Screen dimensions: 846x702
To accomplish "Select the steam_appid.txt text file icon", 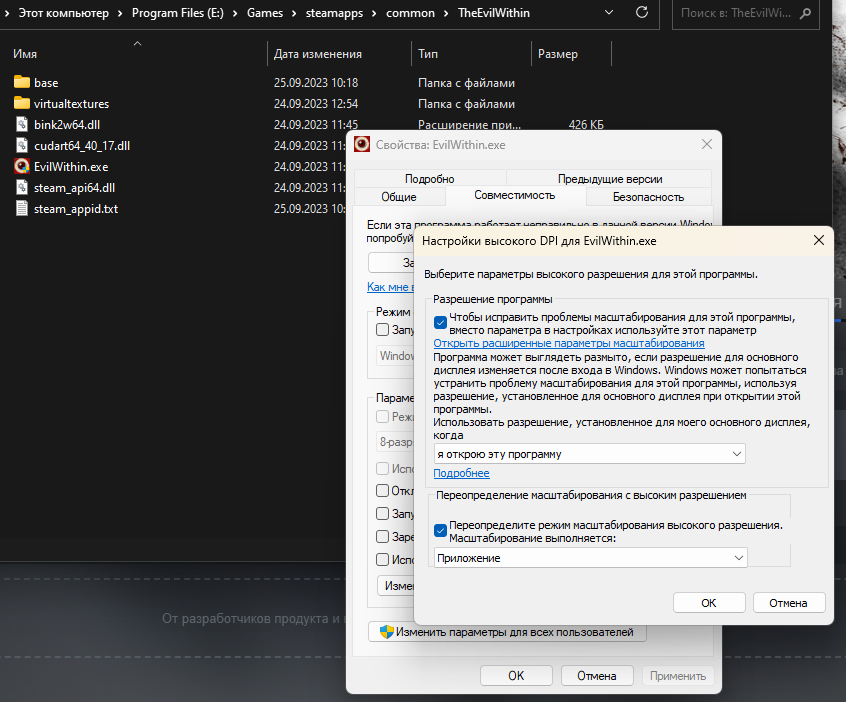I will tap(22, 208).
